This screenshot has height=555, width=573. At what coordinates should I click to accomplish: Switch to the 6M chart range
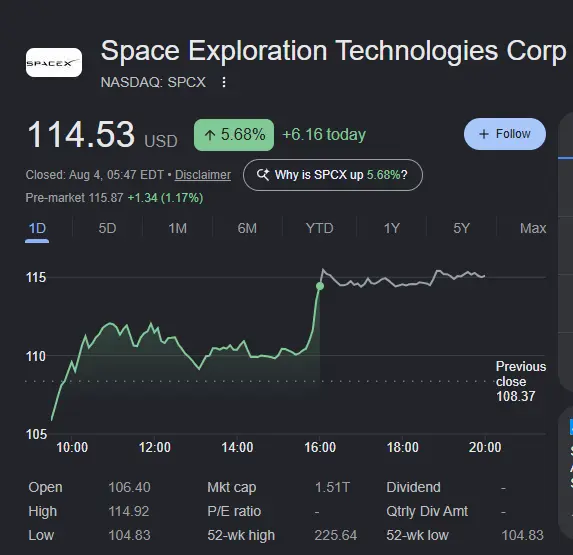247,228
